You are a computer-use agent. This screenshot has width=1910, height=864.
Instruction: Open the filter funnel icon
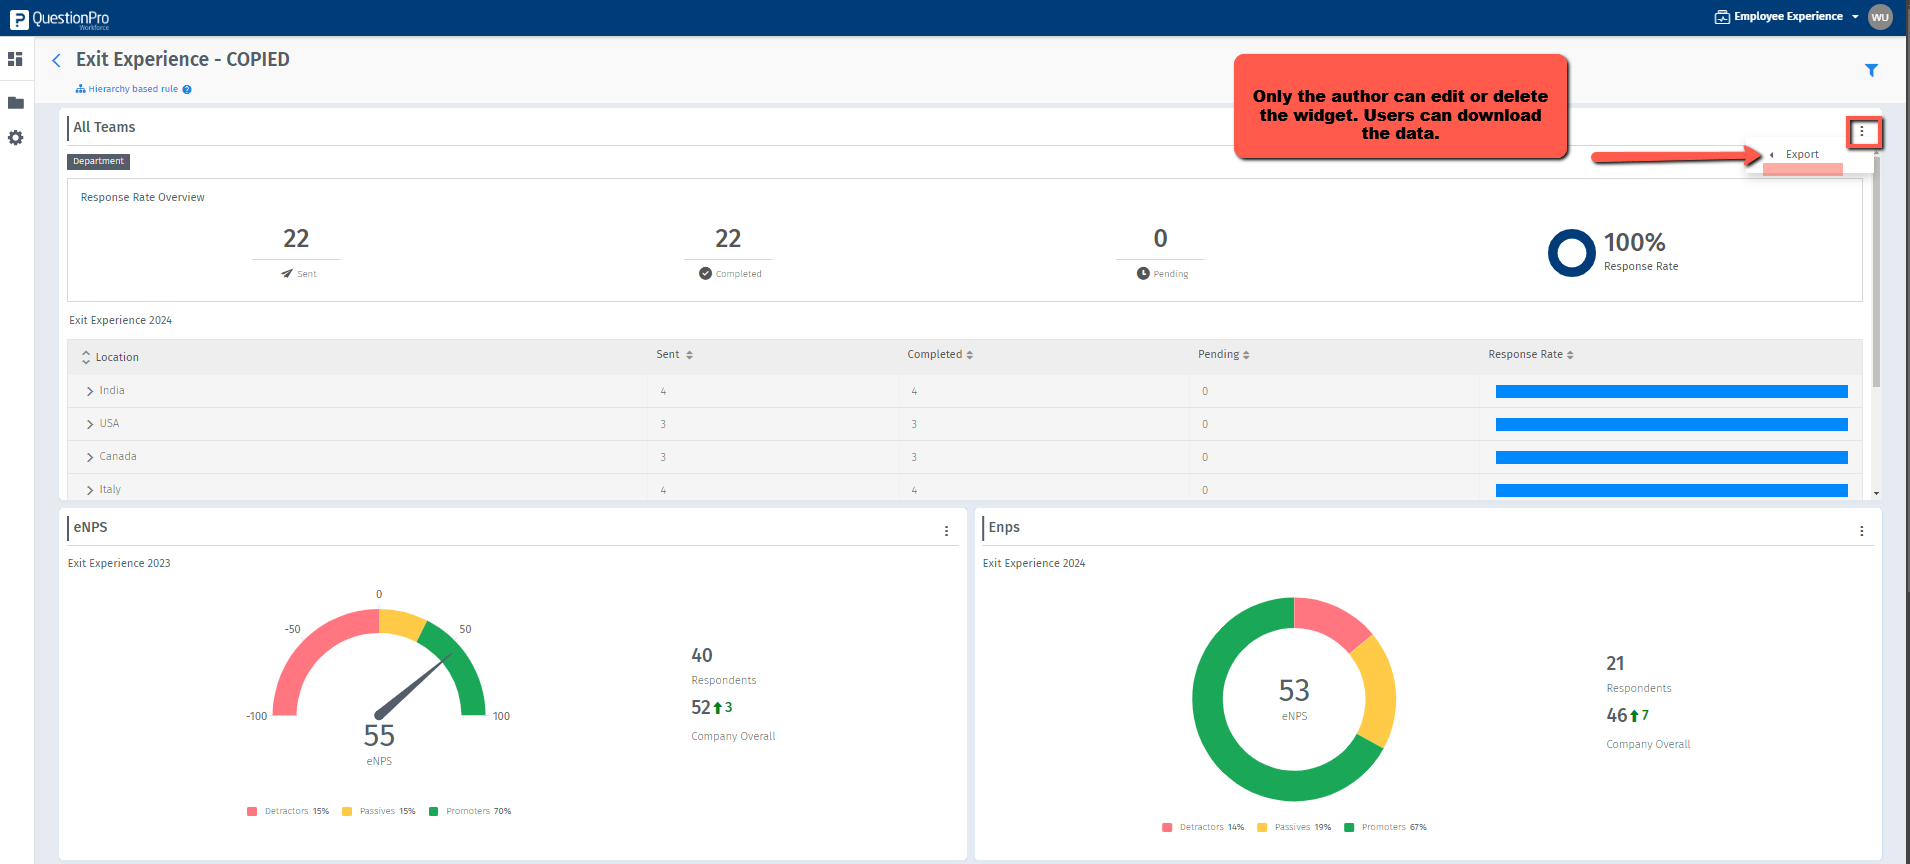pos(1871,70)
